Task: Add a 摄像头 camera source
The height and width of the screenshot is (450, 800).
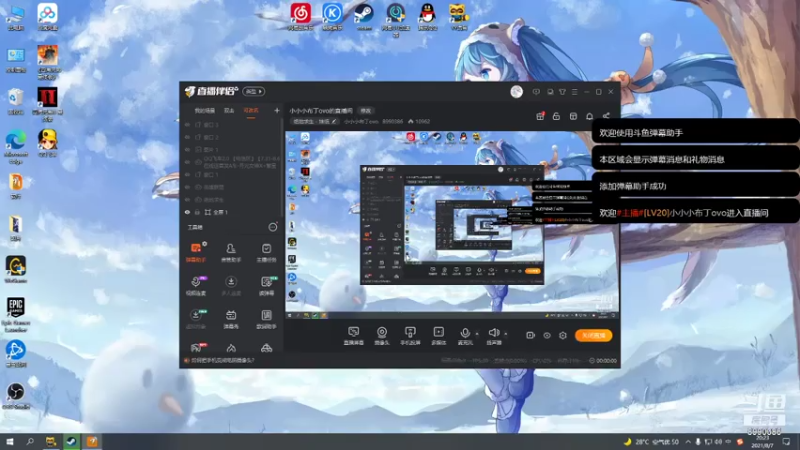Action: coord(382,336)
